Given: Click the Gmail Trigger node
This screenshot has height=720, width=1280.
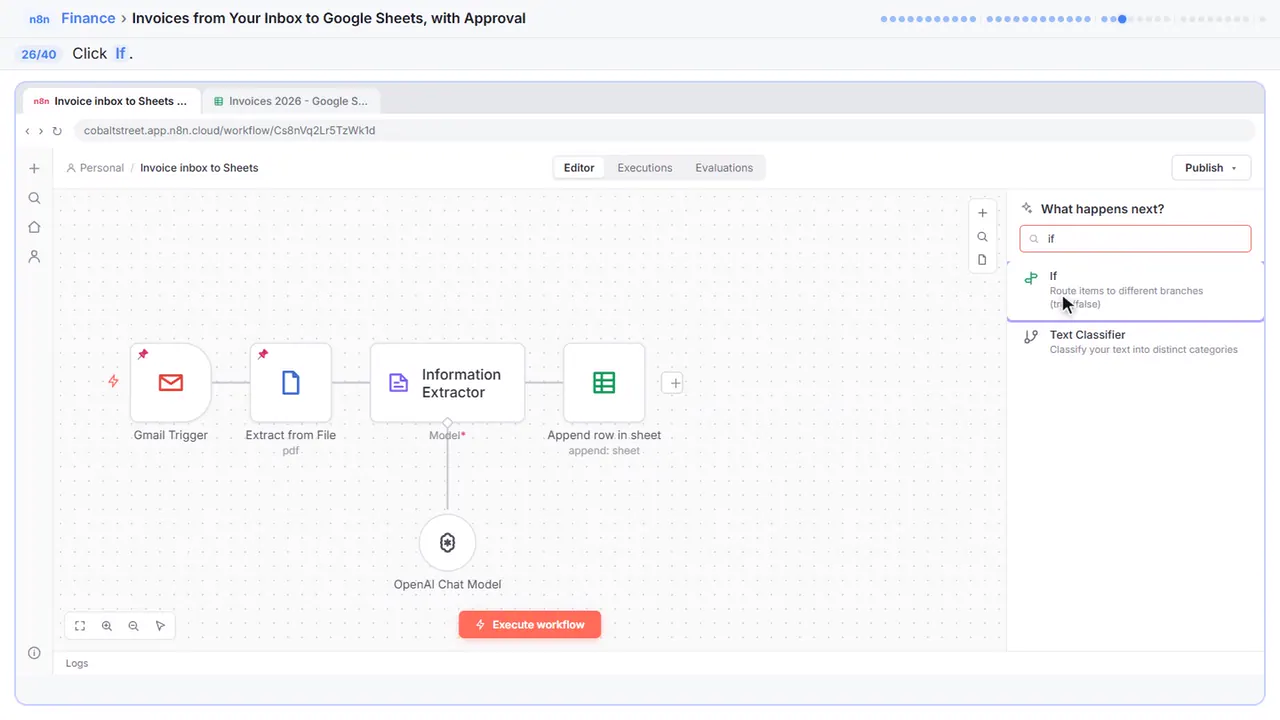Looking at the screenshot, I should tap(171, 383).
